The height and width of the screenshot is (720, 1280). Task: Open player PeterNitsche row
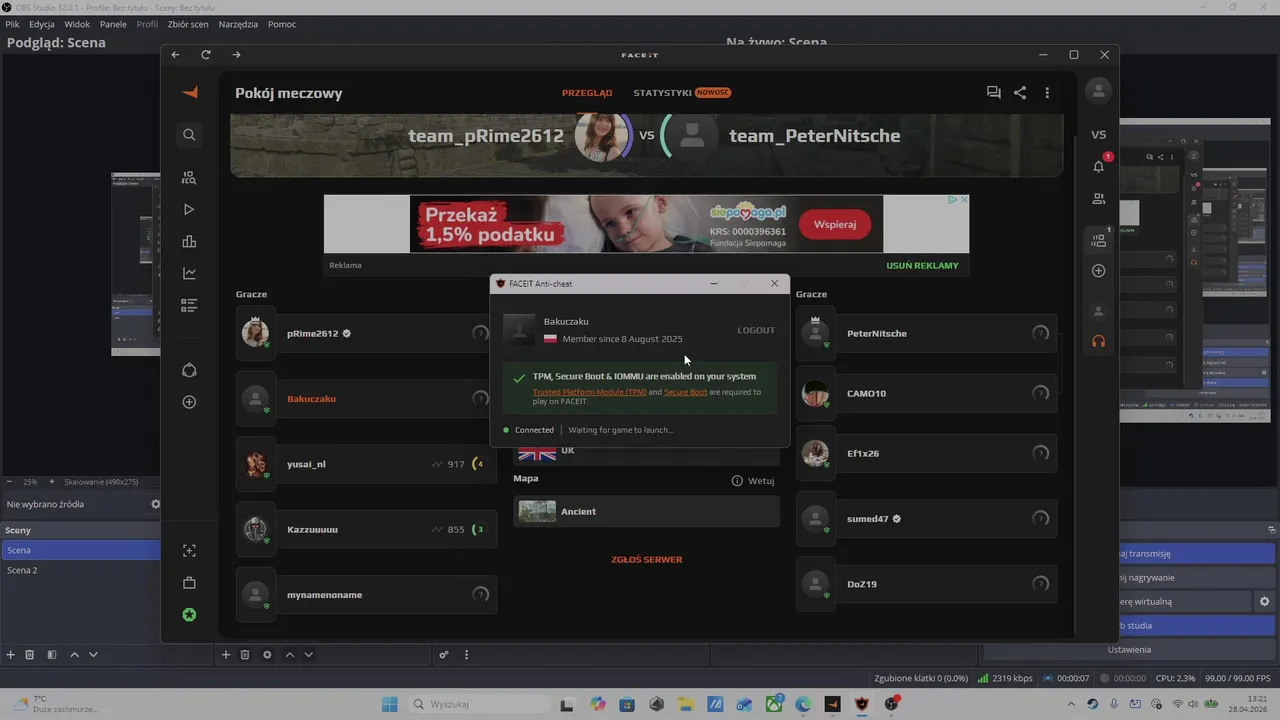click(926, 333)
